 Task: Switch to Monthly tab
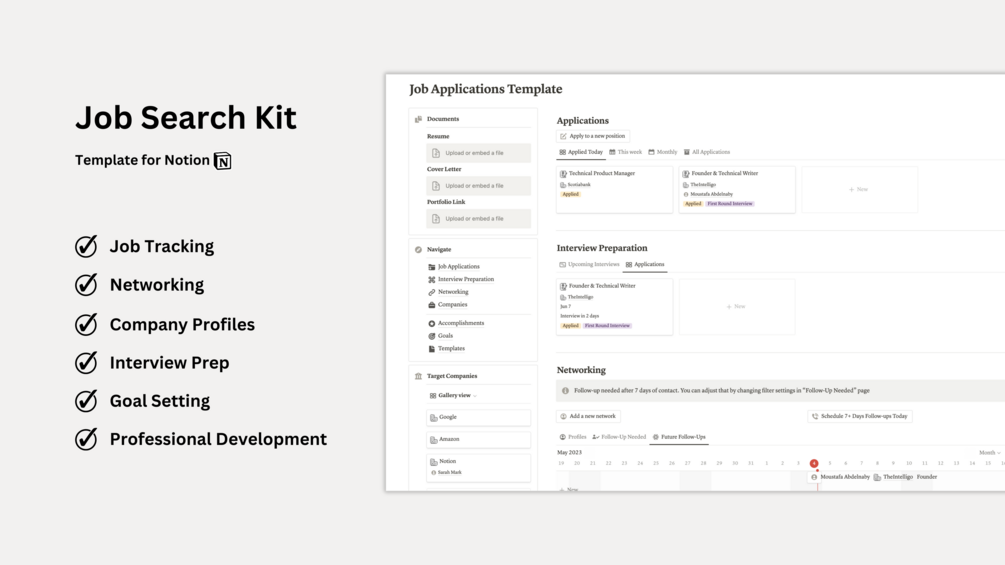(662, 152)
